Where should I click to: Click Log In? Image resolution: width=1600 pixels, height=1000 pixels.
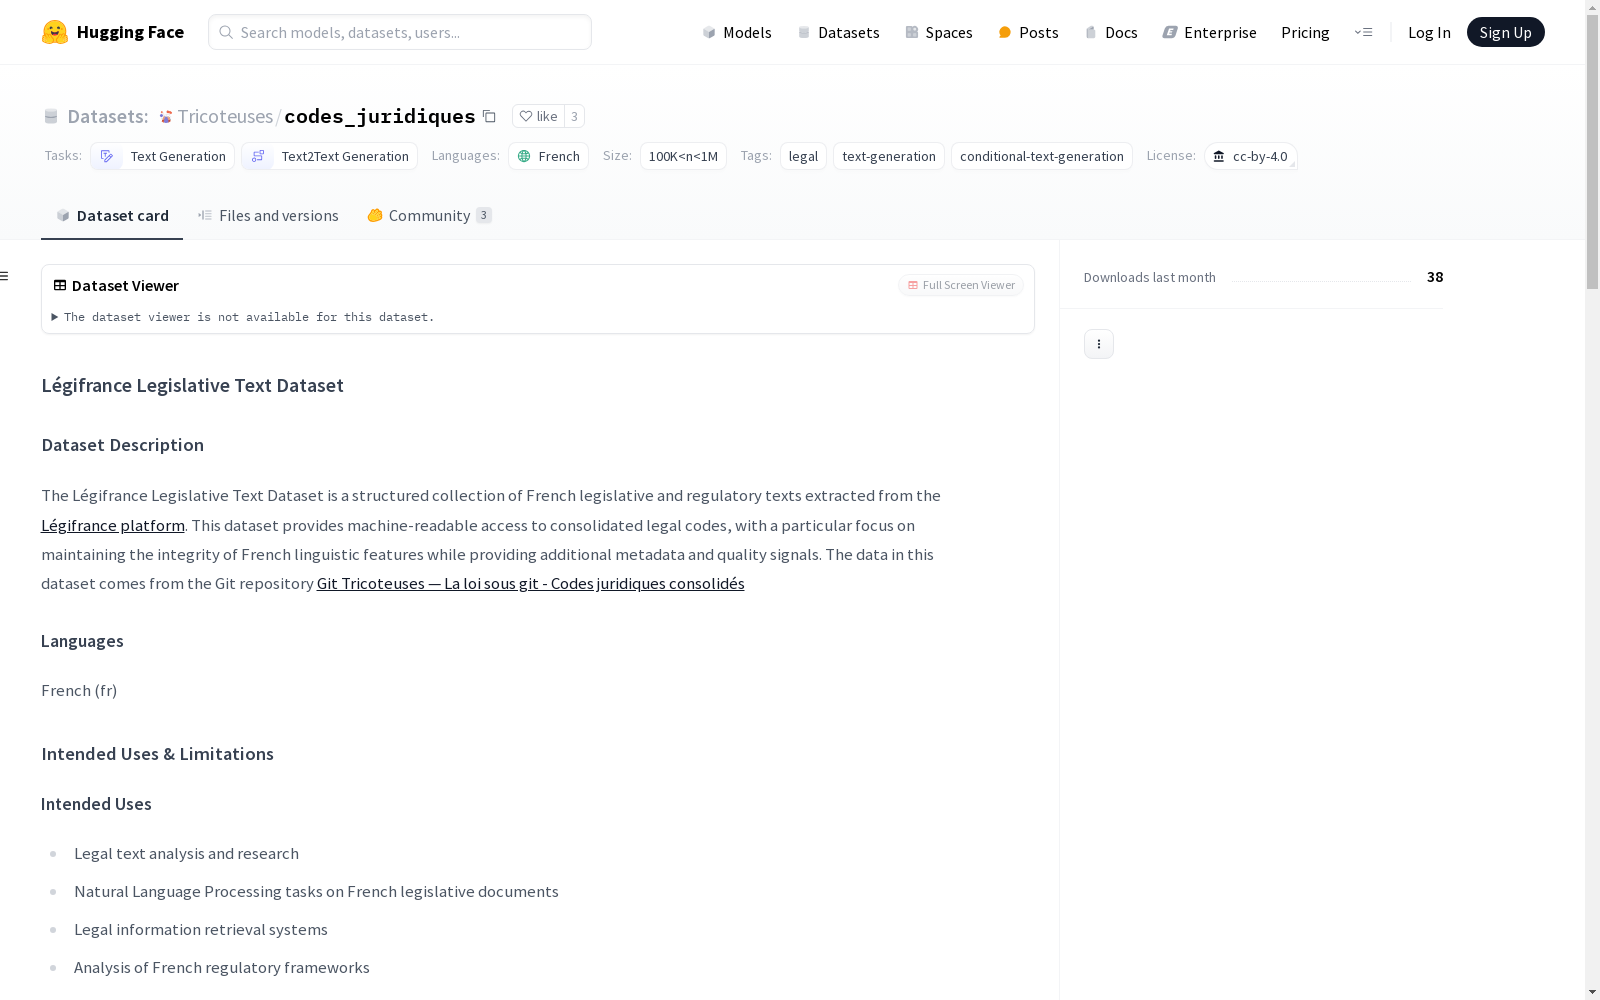click(x=1429, y=32)
